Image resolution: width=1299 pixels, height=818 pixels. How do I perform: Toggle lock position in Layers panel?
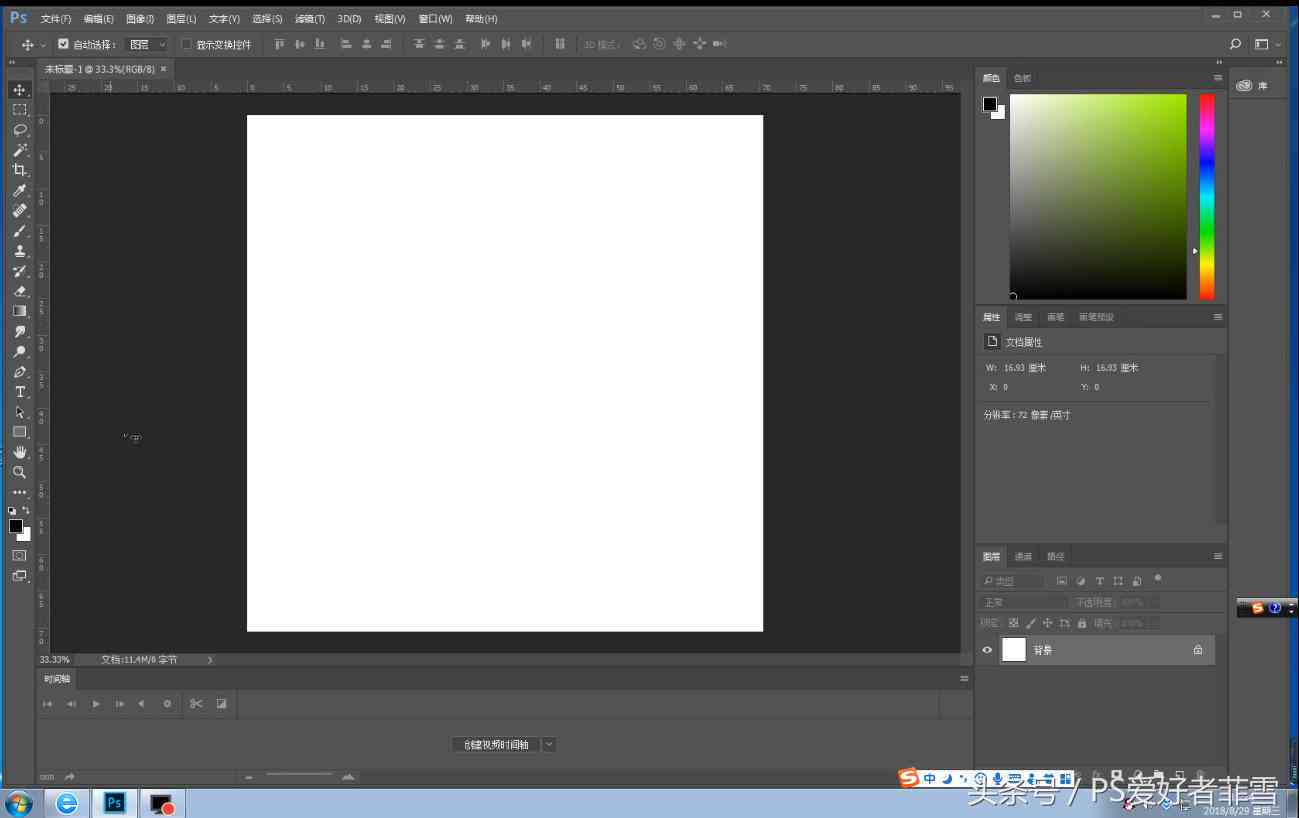[1047, 623]
